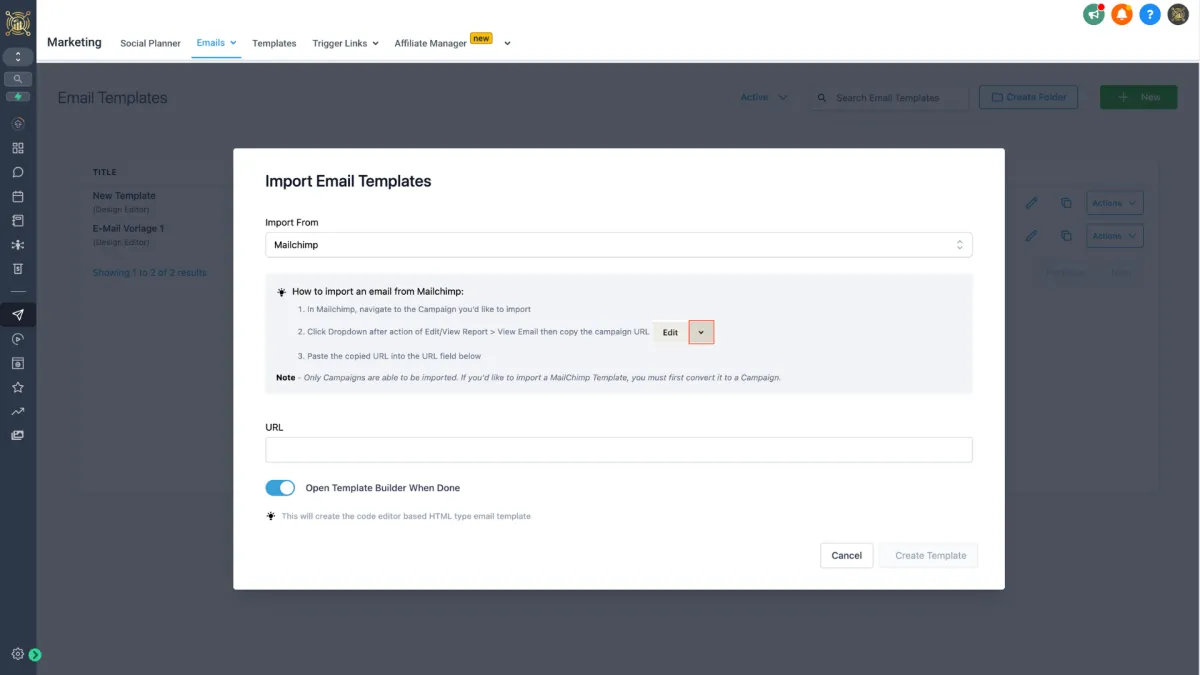Click the Search Email Templates field
The height and width of the screenshot is (675, 1200).
coord(888,98)
